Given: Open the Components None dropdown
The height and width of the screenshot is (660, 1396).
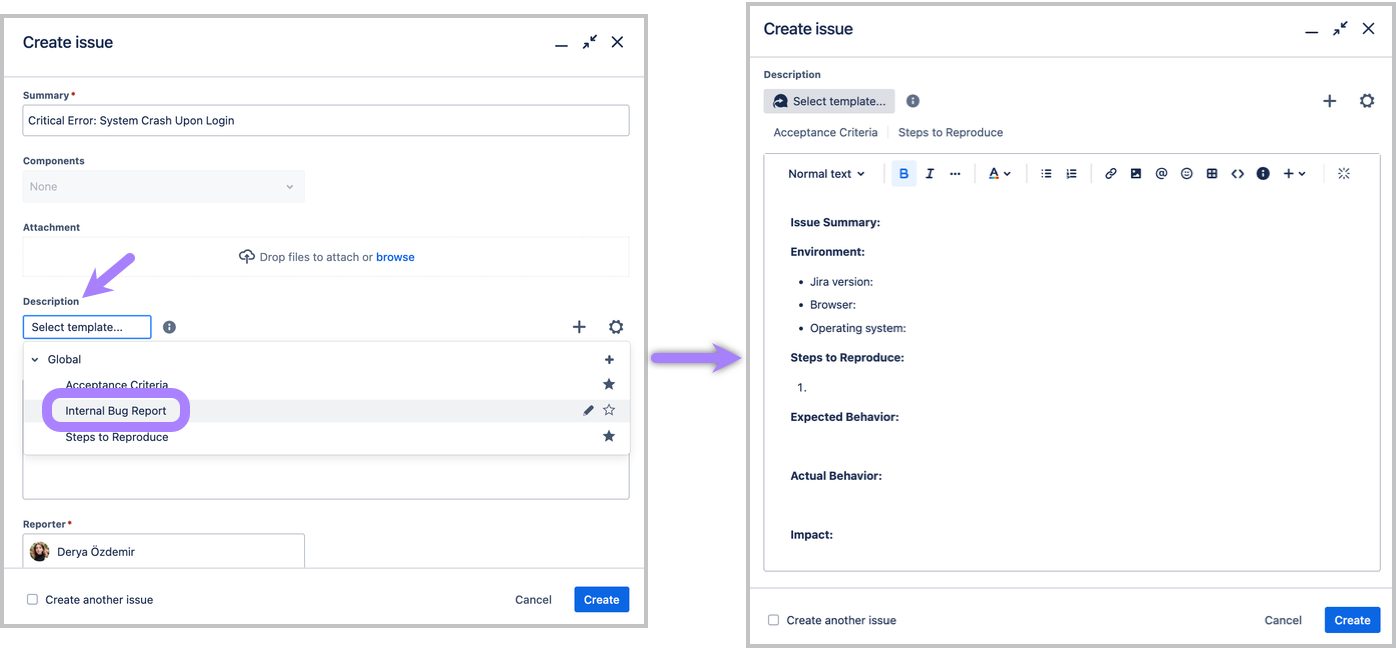Looking at the screenshot, I should [164, 187].
